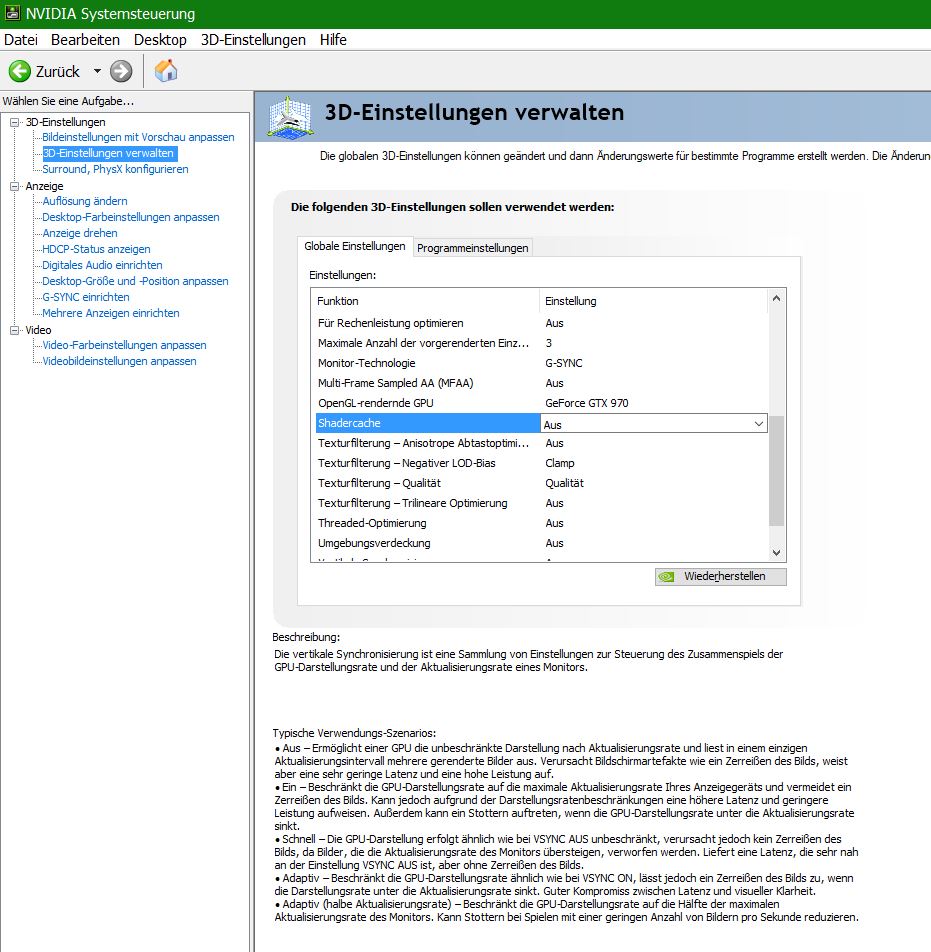Open Desktop-Größe und -Position anpassen

(135, 281)
